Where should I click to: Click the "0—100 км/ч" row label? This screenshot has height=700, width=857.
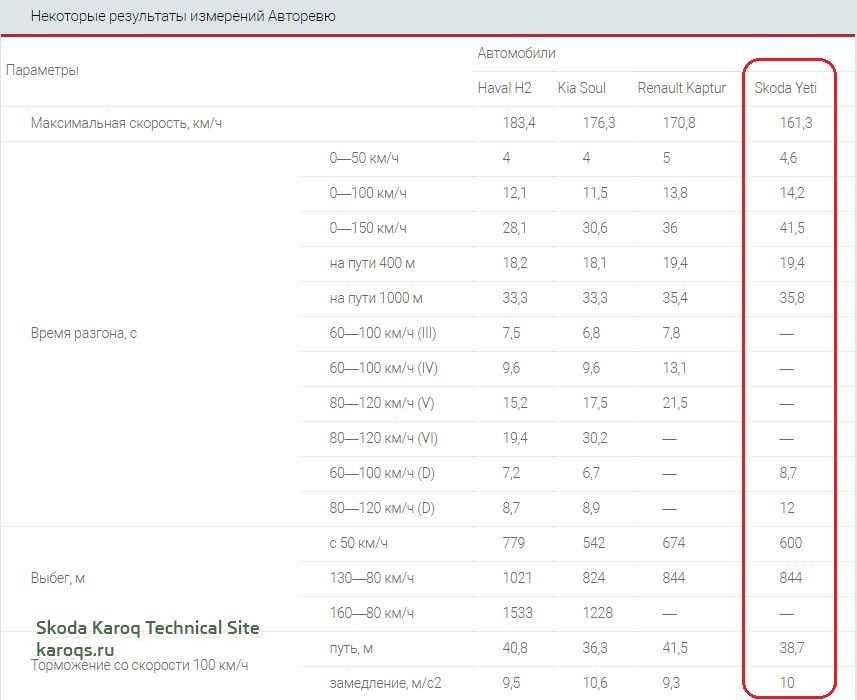pyautogui.click(x=368, y=193)
